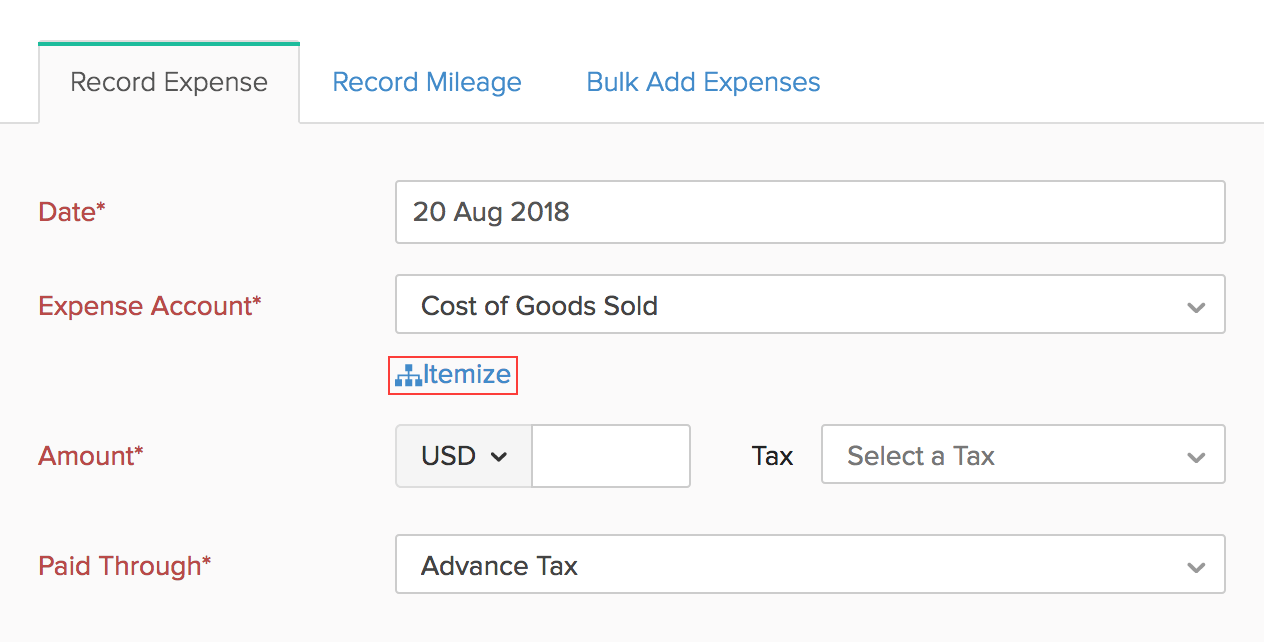Change the currency from USD
Image resolution: width=1264 pixels, height=642 pixels.
coord(463,456)
